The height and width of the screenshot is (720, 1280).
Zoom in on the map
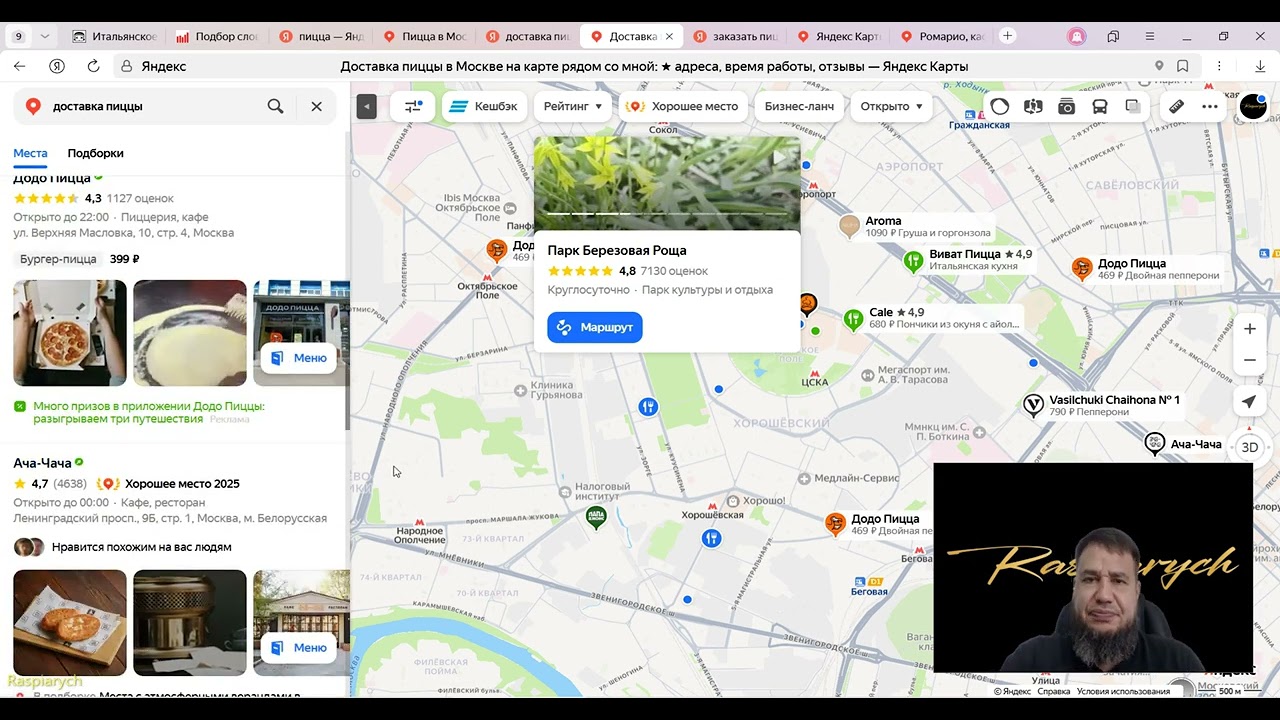pos(1250,329)
